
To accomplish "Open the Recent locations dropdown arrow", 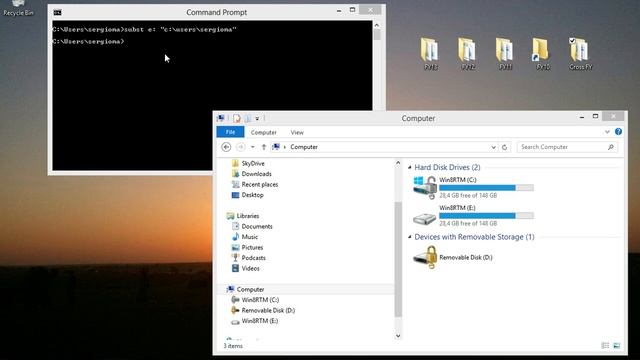I will click(x=253, y=147).
